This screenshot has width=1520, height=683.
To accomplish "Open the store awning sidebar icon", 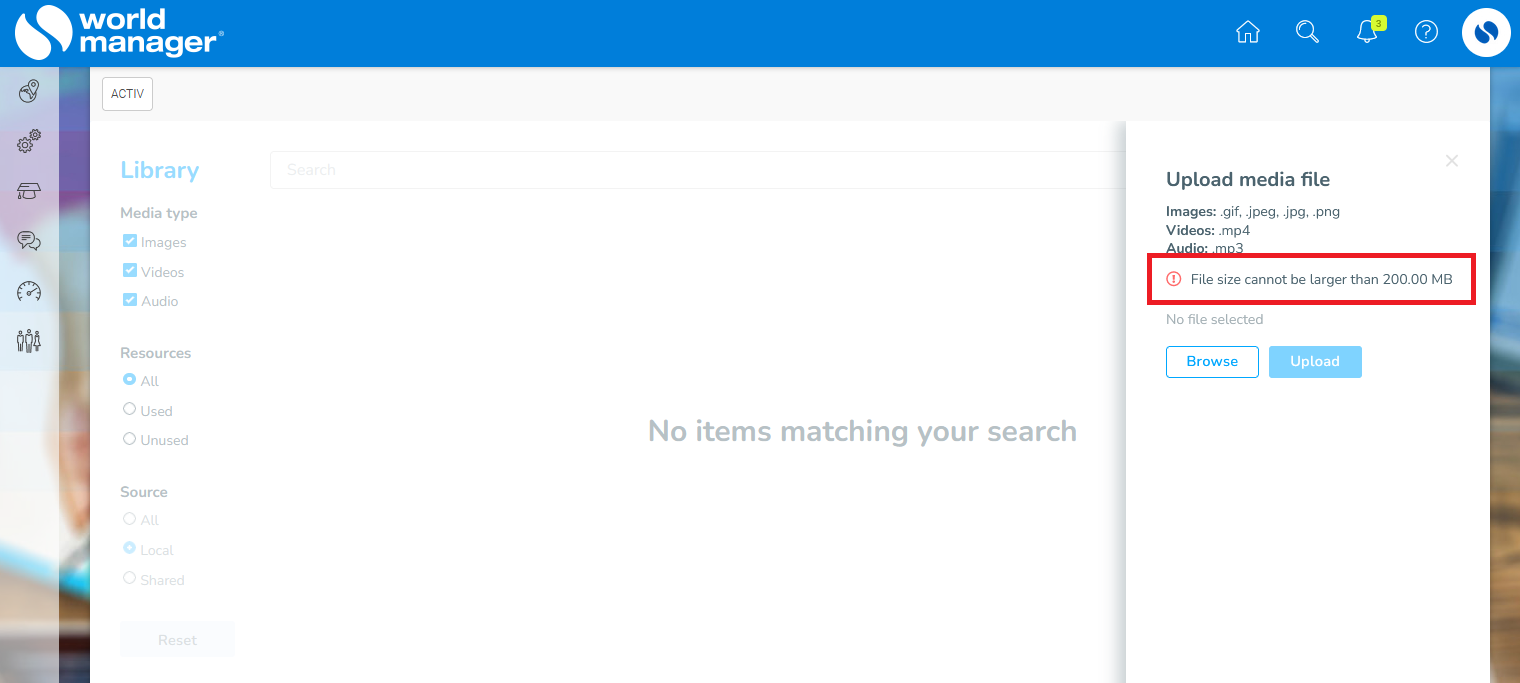I will [x=29, y=191].
